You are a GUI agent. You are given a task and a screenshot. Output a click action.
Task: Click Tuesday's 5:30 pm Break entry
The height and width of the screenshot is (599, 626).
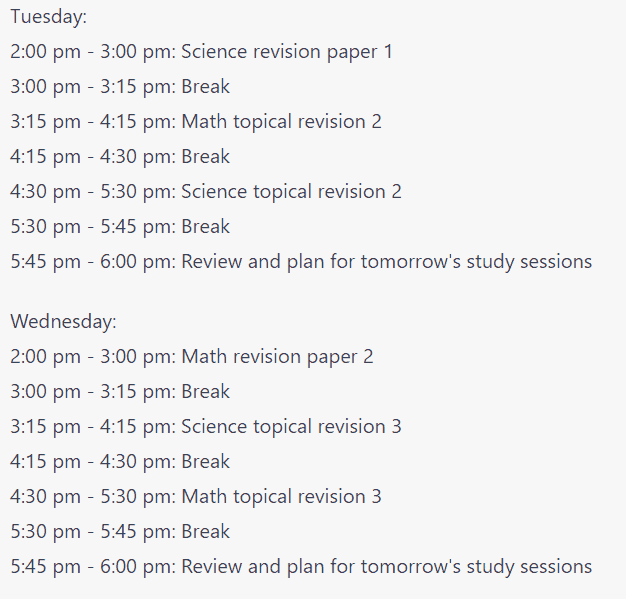(x=120, y=227)
